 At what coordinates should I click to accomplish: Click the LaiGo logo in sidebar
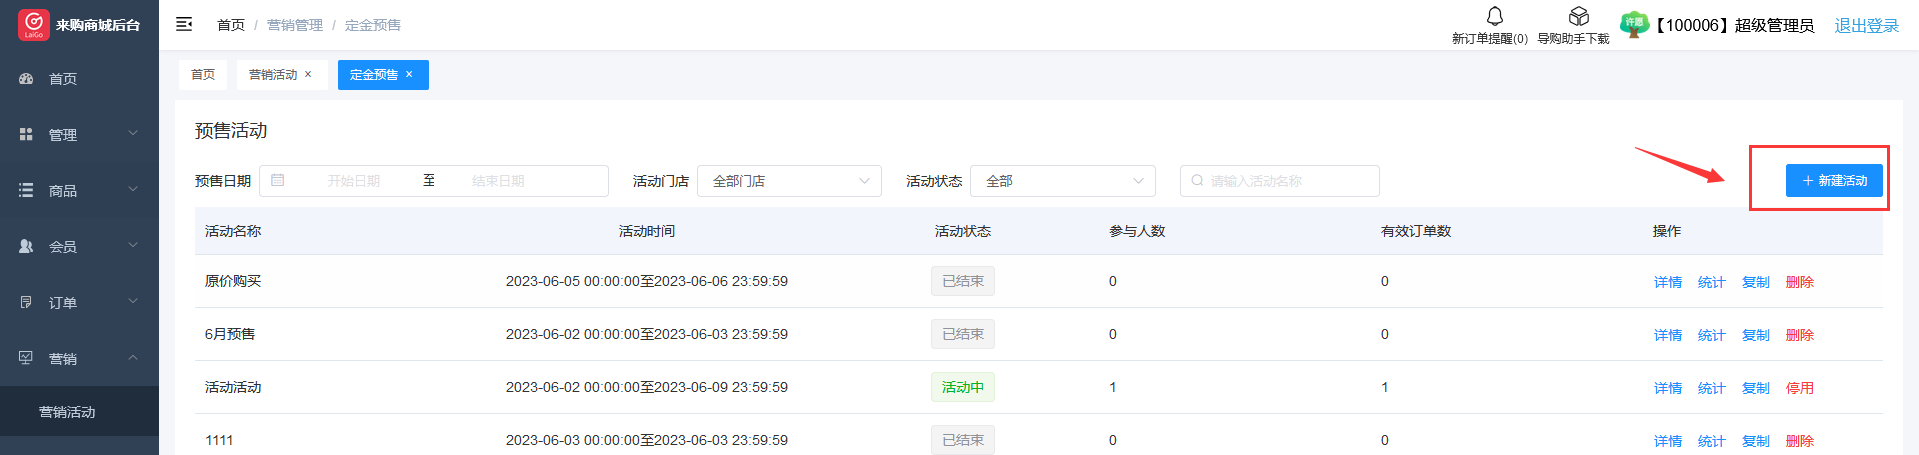(x=33, y=25)
